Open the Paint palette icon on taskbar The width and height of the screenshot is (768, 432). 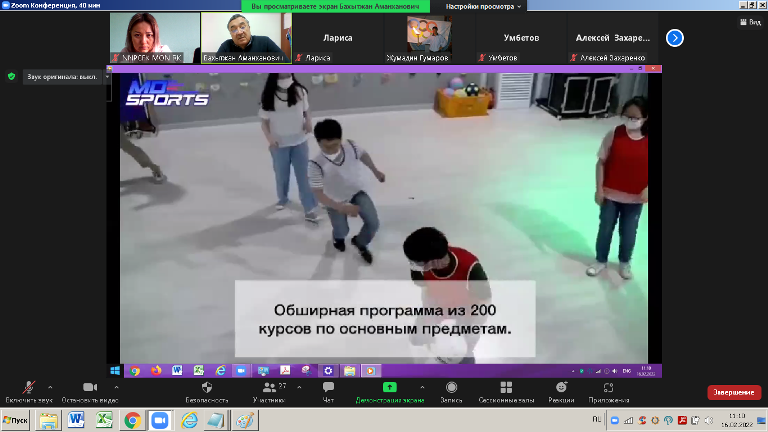[244, 420]
